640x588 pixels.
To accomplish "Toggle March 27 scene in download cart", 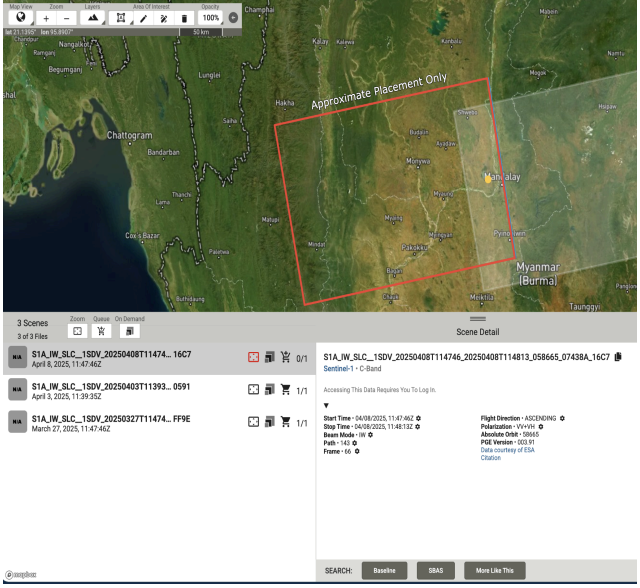I will click(x=286, y=423).
